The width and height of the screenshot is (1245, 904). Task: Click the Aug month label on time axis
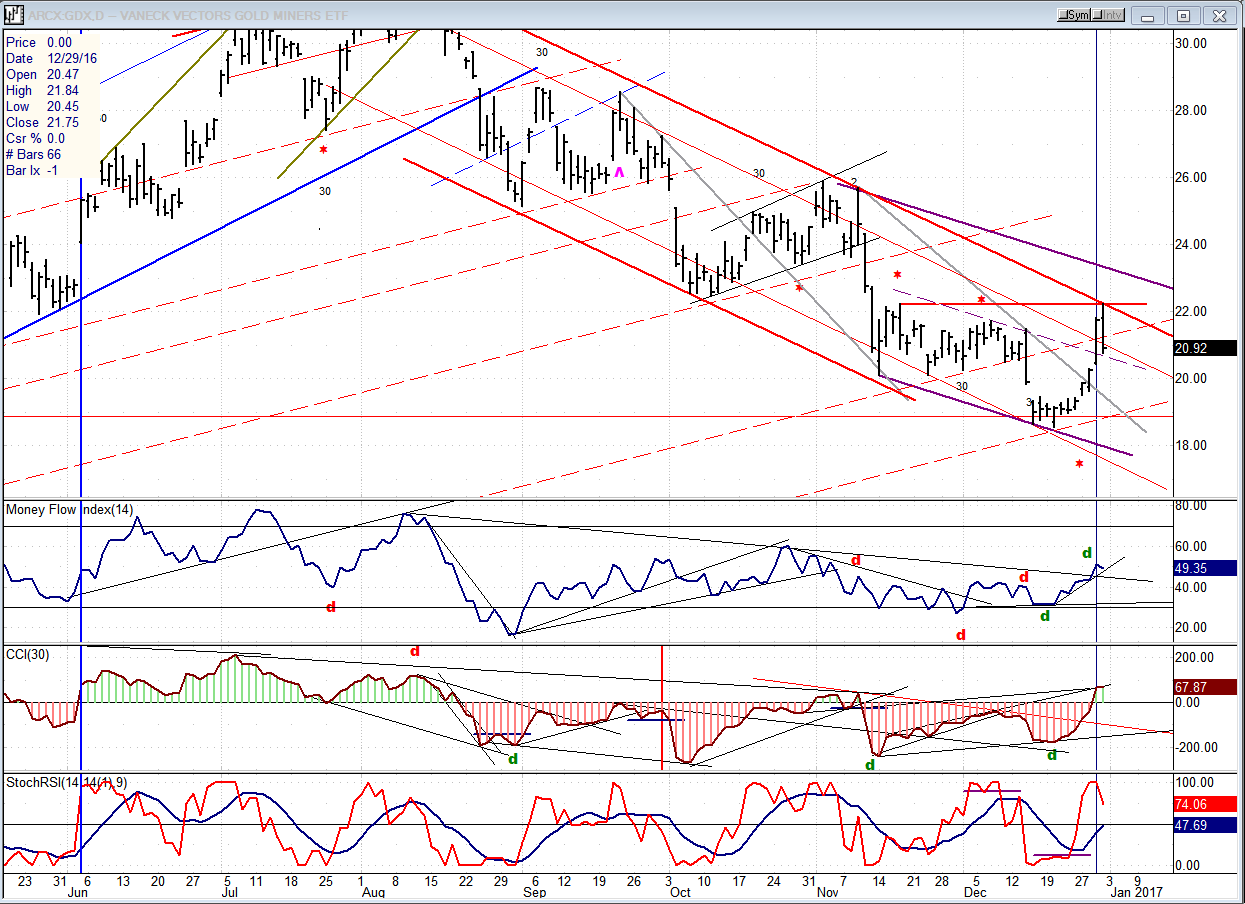tap(373, 893)
